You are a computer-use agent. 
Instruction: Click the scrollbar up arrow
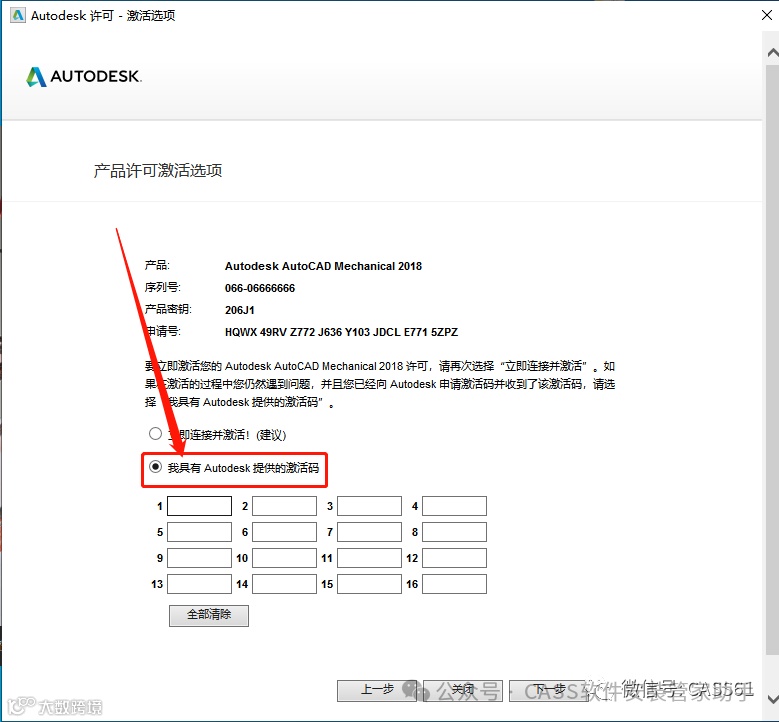tap(772, 52)
